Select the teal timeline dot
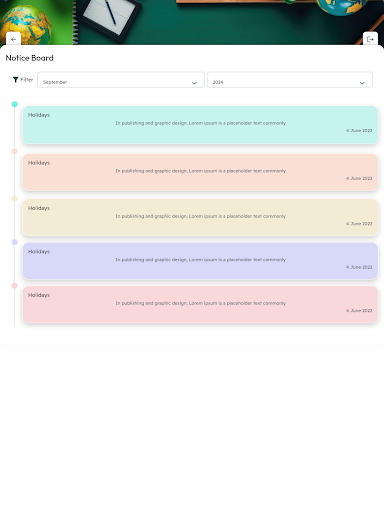 tap(15, 104)
